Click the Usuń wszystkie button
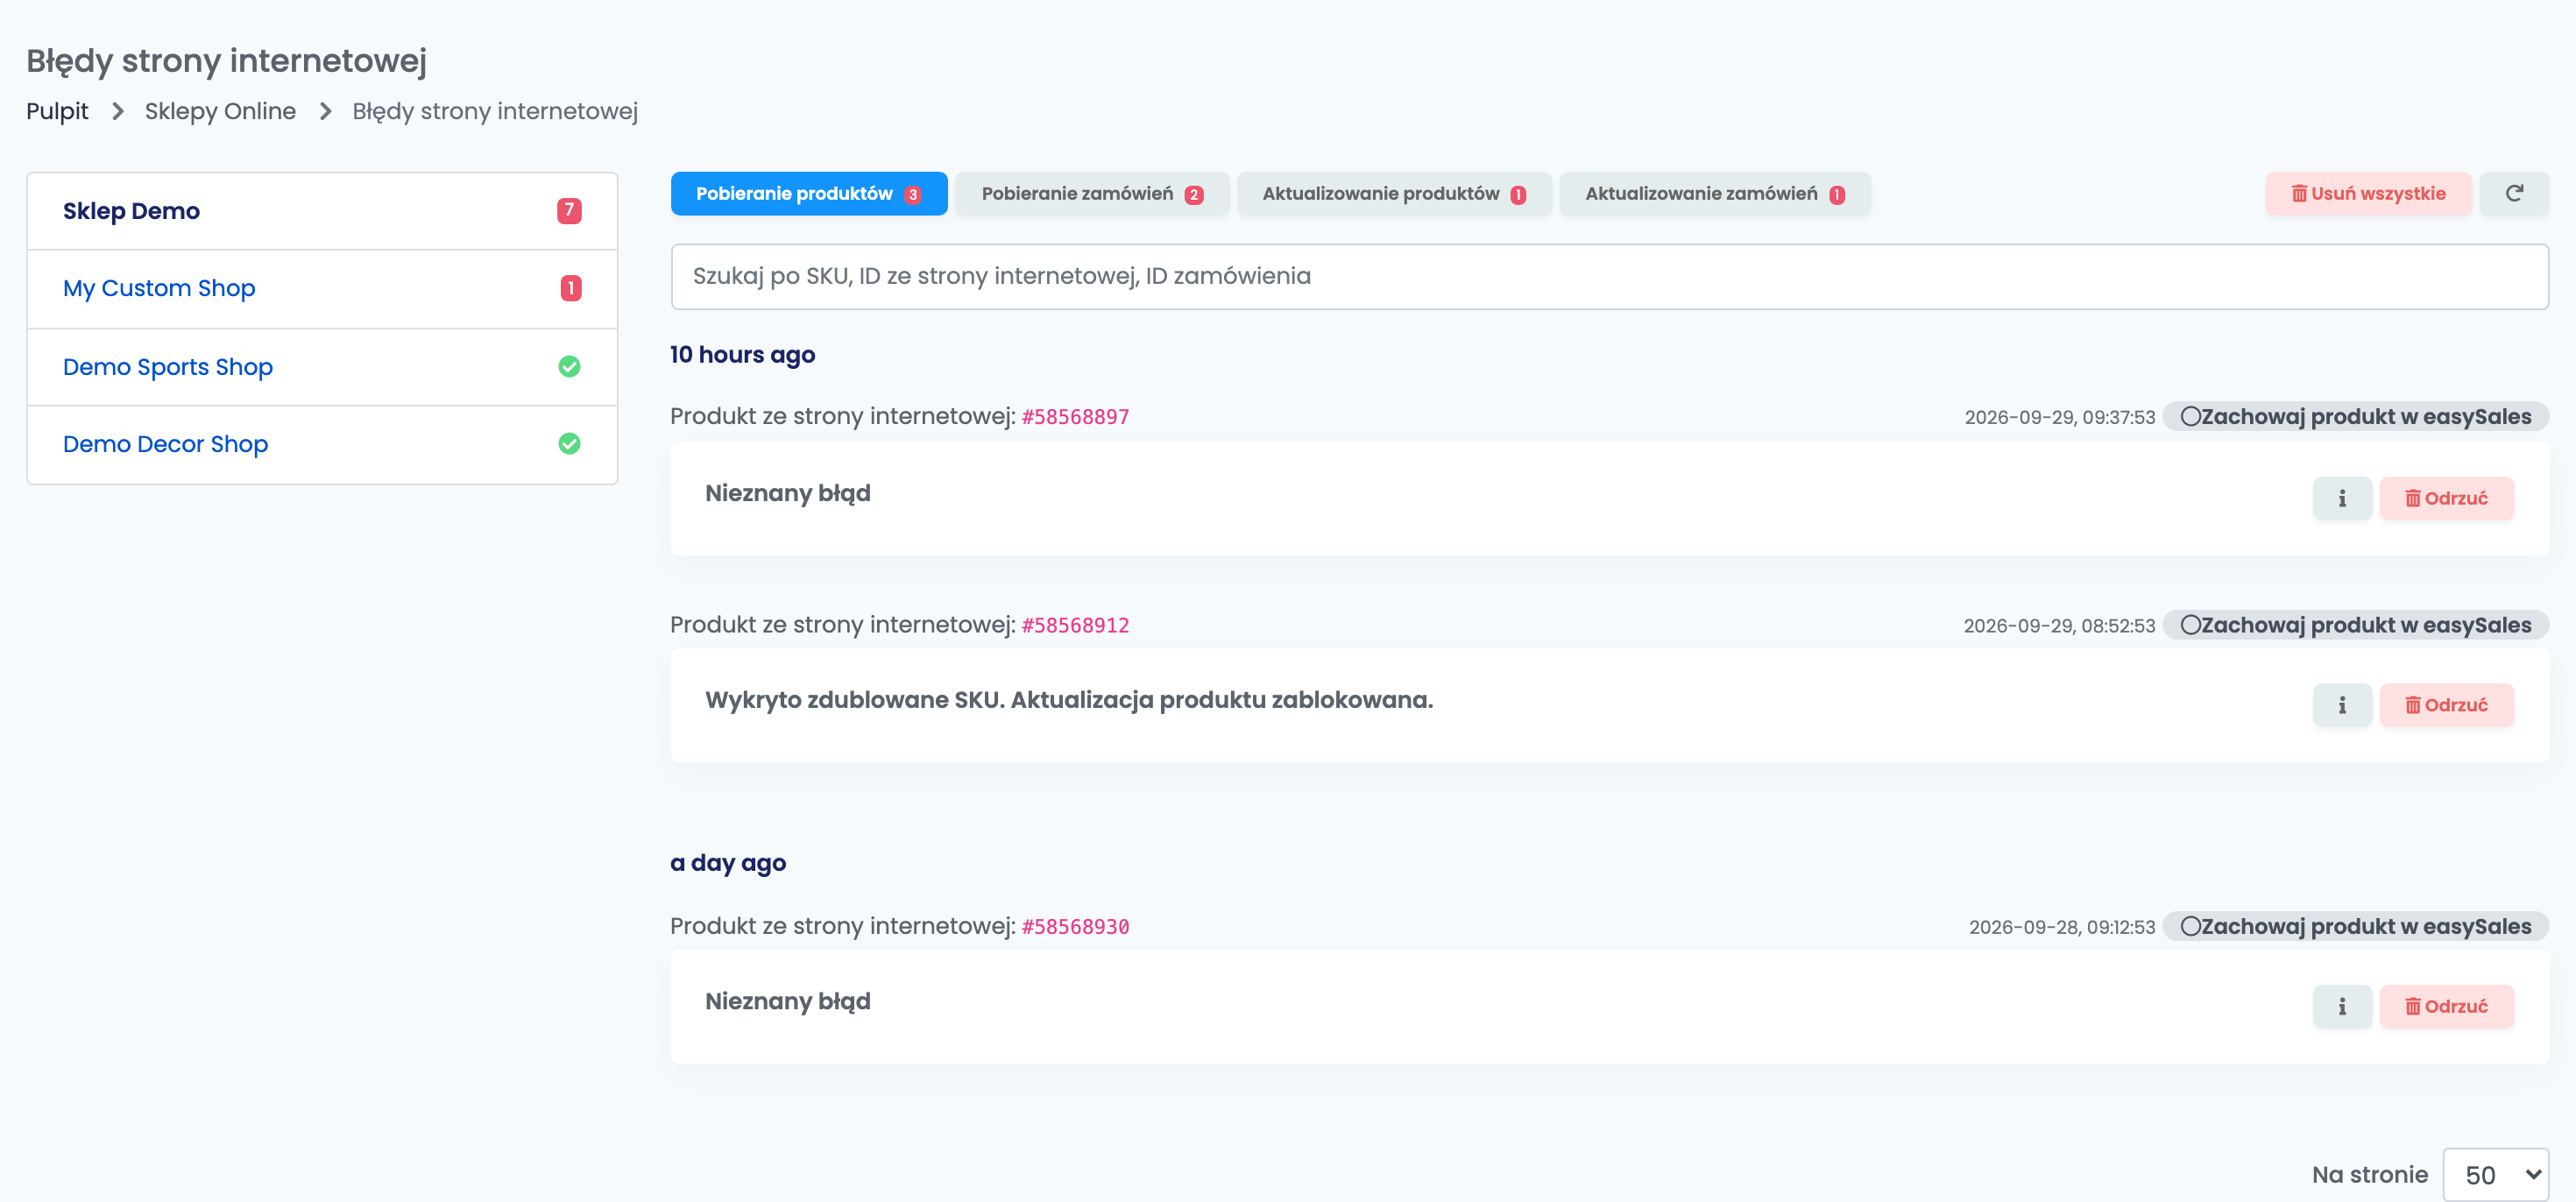 (2368, 193)
